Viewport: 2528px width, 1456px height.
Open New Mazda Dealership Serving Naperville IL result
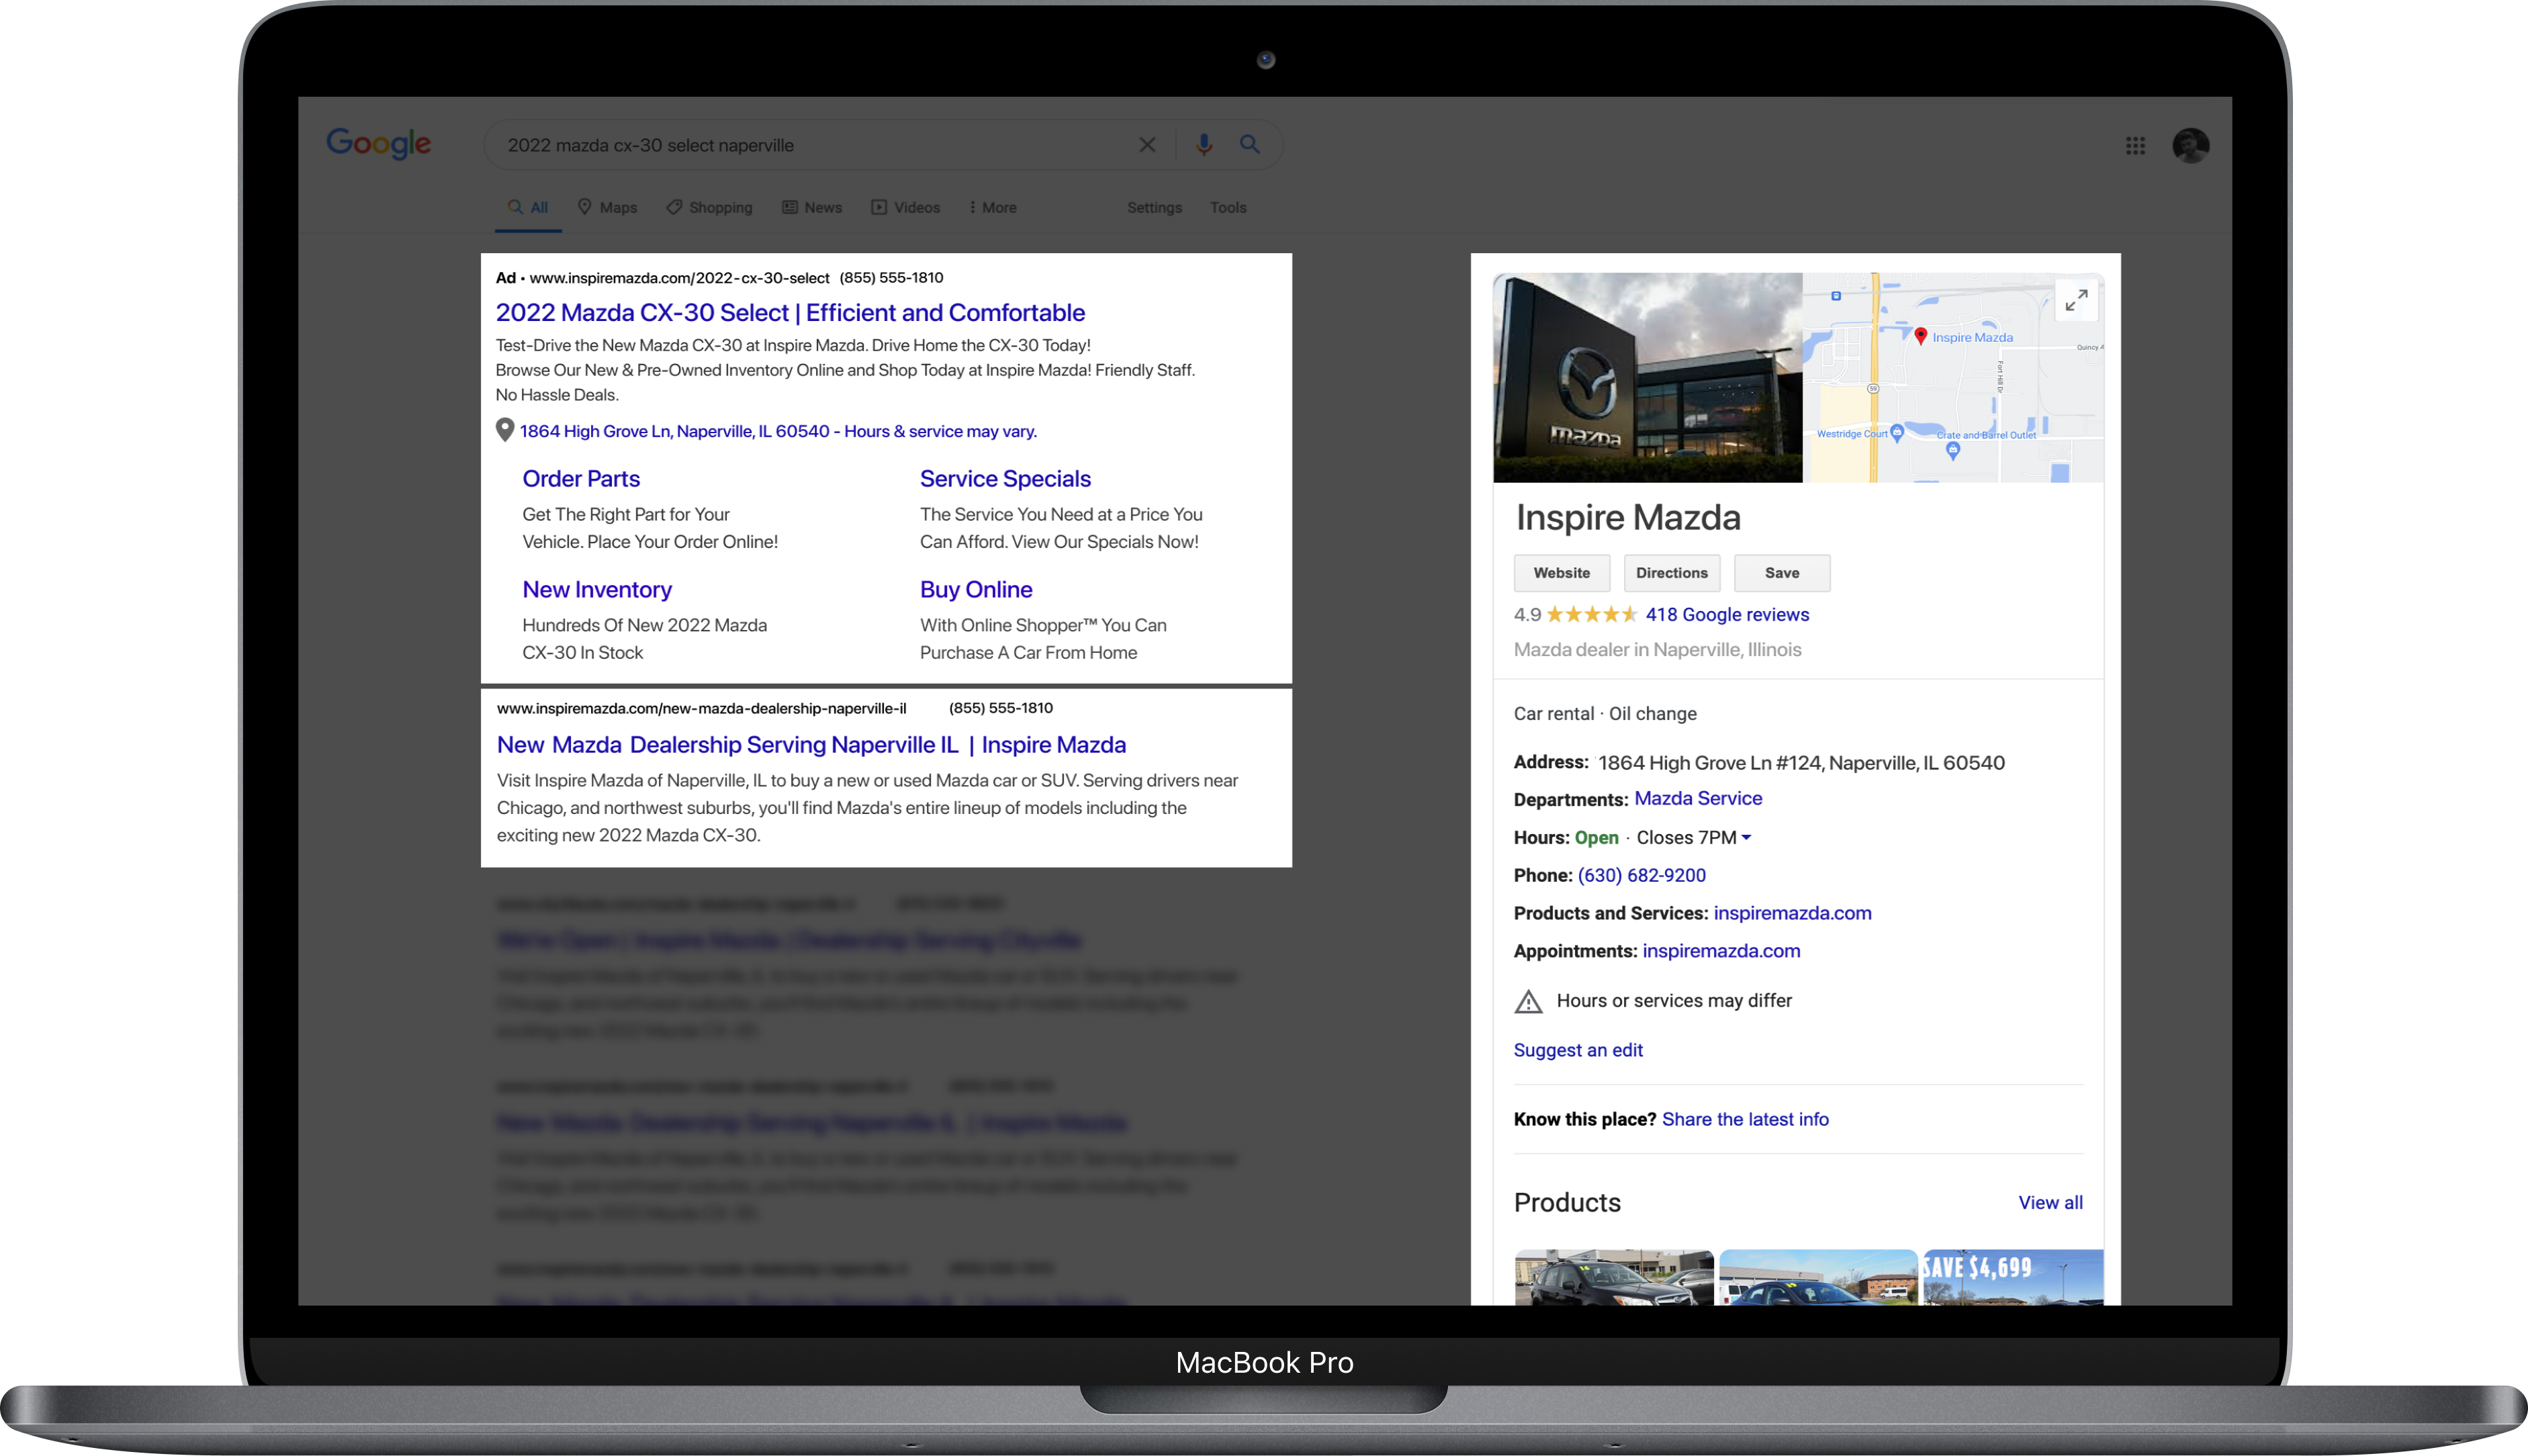tap(811, 744)
